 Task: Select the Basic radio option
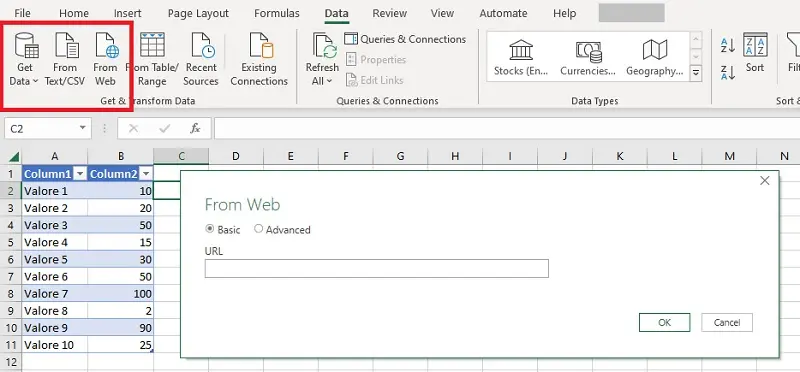209,229
